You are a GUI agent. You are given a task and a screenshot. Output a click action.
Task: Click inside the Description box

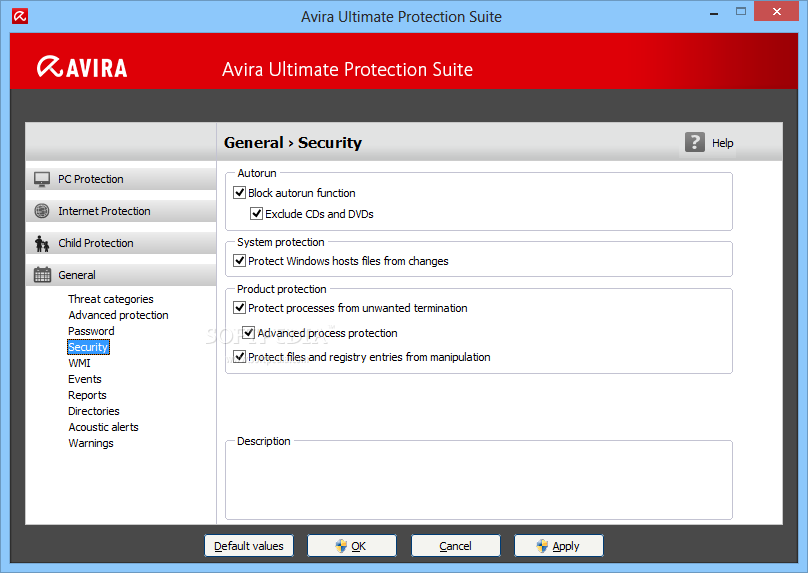tap(479, 482)
